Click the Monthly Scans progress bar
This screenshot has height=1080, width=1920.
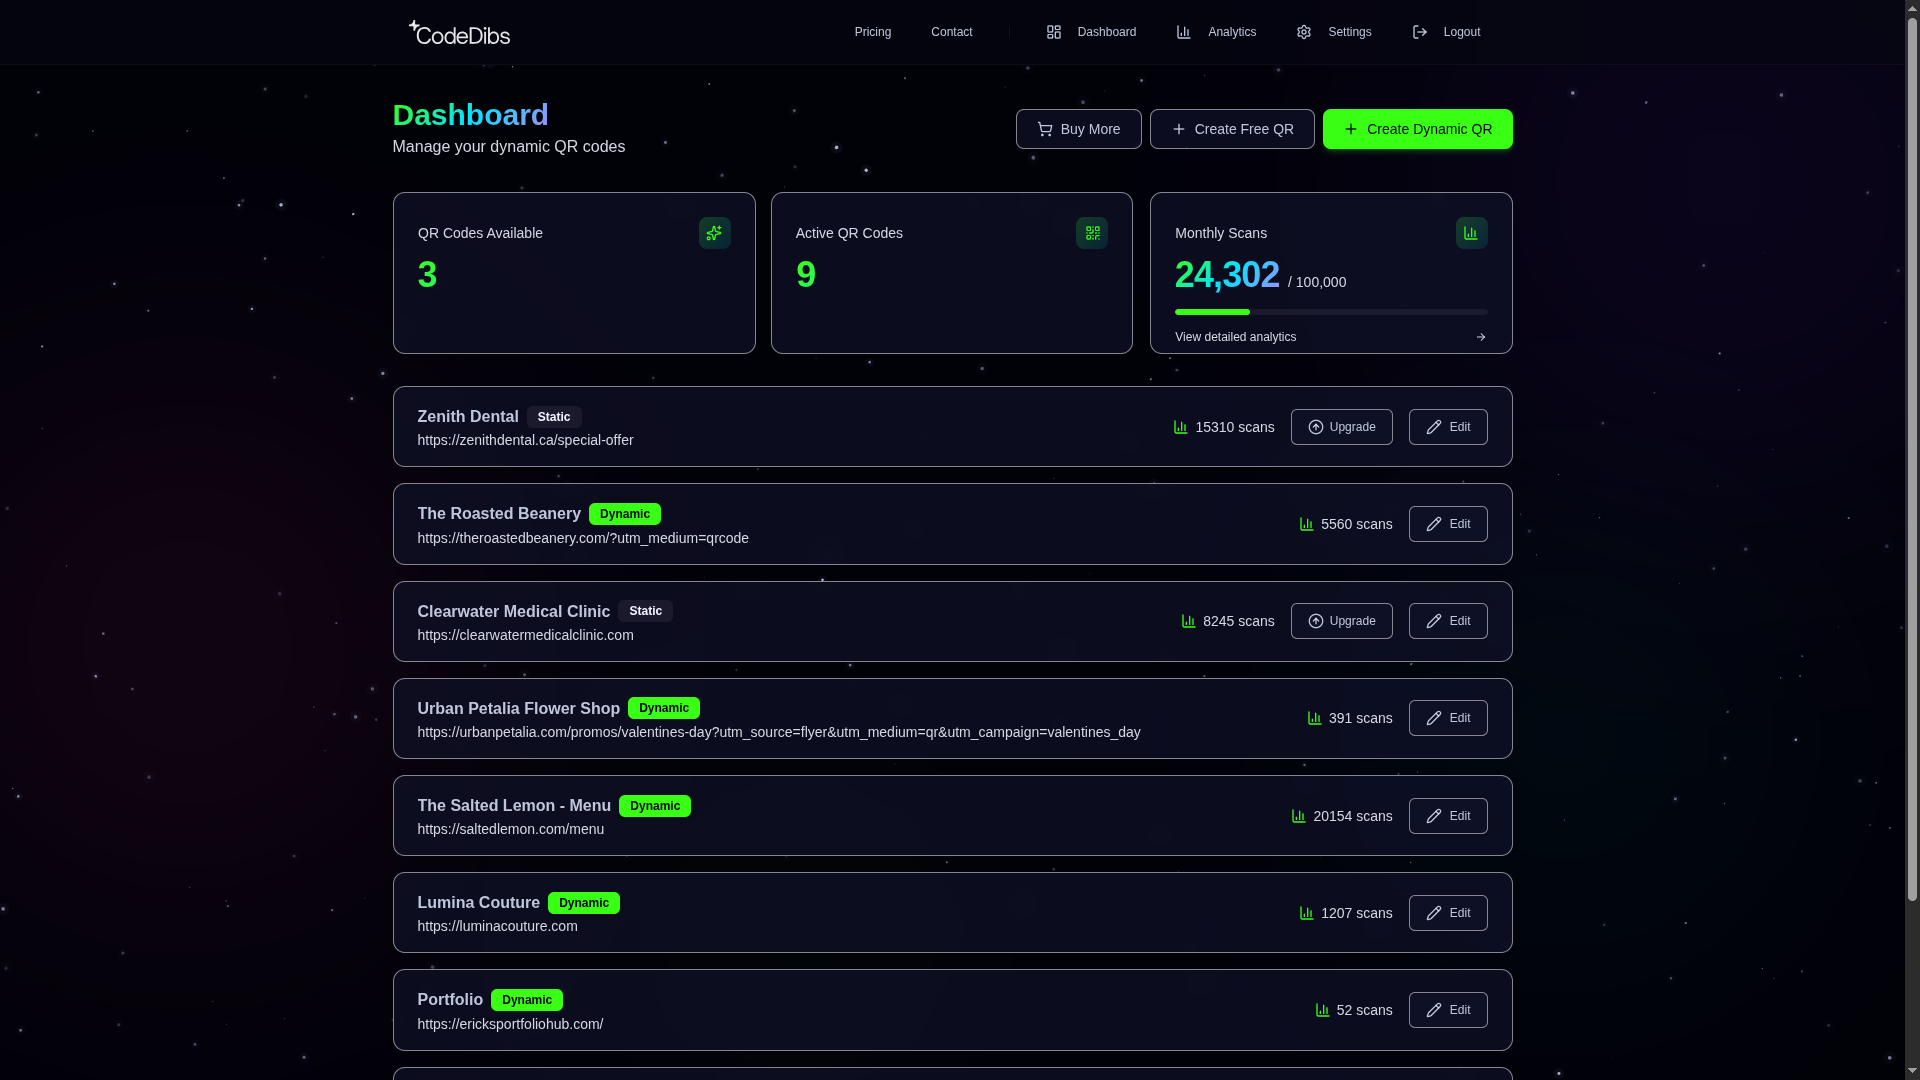tap(1330, 312)
